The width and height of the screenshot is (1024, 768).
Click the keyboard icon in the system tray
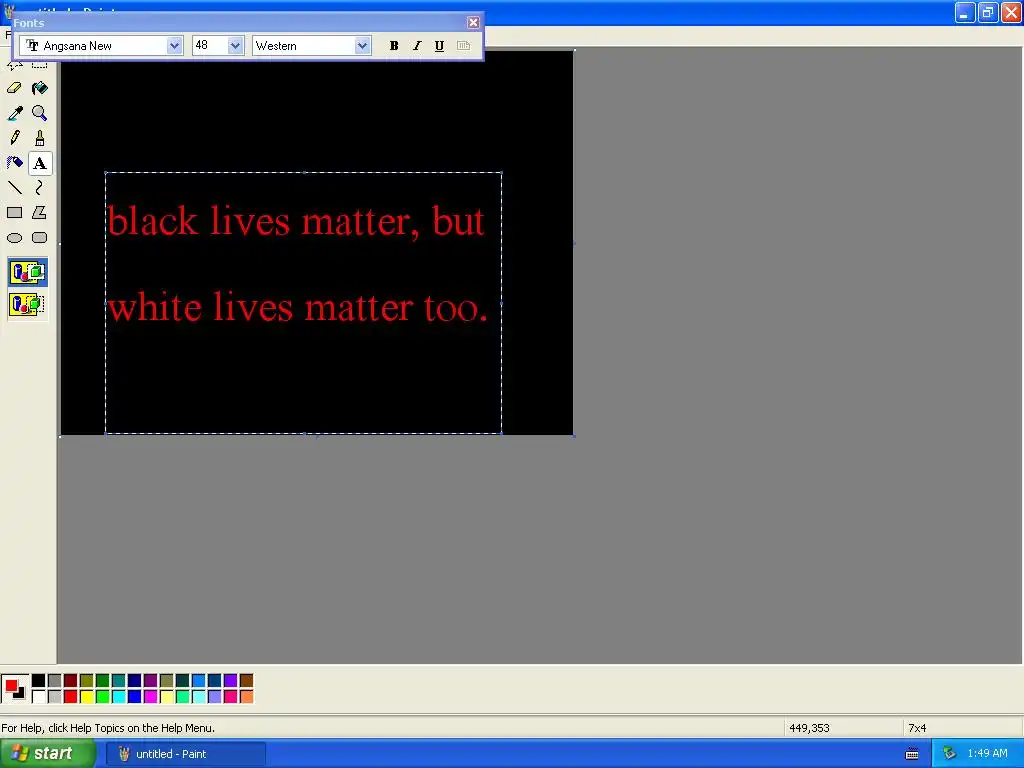[912, 754]
